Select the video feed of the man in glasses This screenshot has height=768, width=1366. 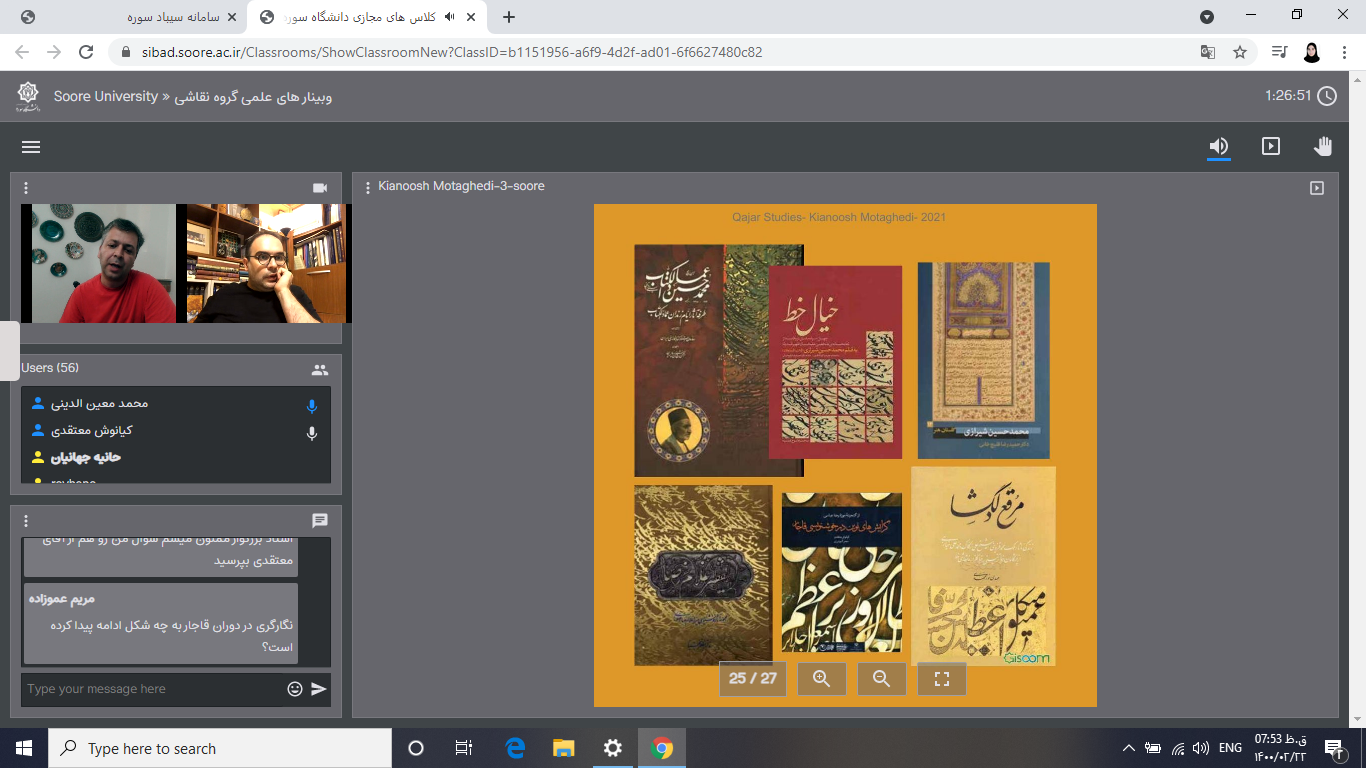pyautogui.click(x=266, y=263)
